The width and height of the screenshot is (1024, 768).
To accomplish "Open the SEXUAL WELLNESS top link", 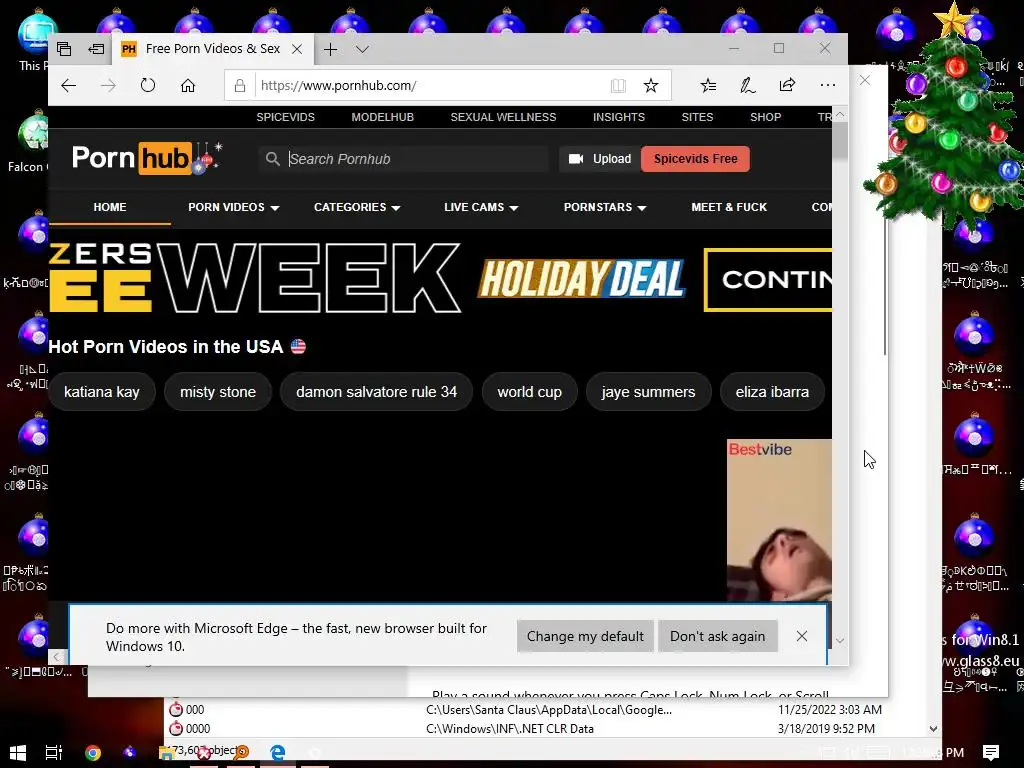I will click(504, 117).
